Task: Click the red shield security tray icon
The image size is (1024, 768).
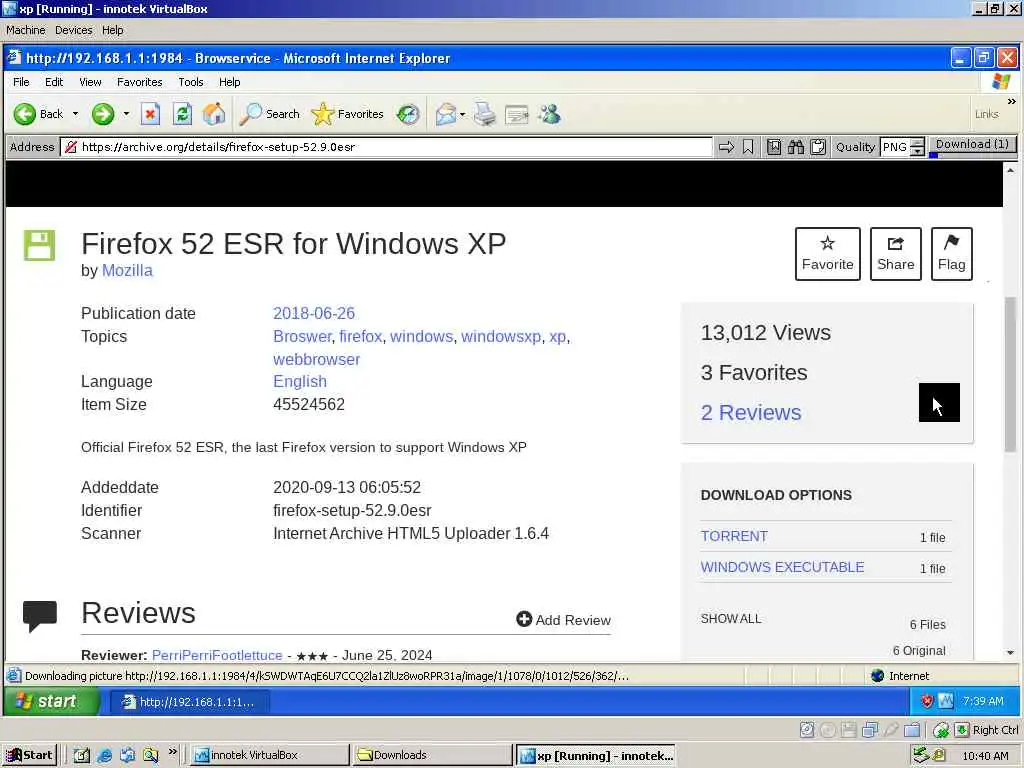Action: (927, 701)
